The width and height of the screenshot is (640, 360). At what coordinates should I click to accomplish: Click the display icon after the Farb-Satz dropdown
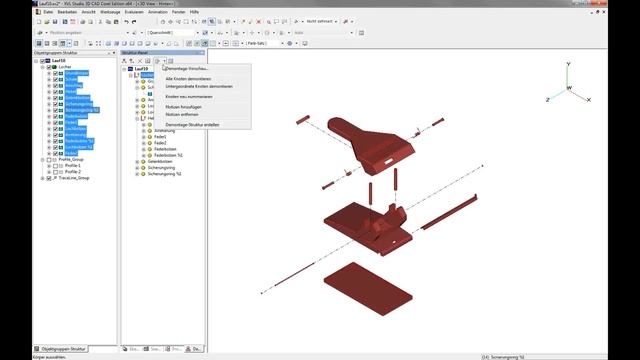[290, 43]
